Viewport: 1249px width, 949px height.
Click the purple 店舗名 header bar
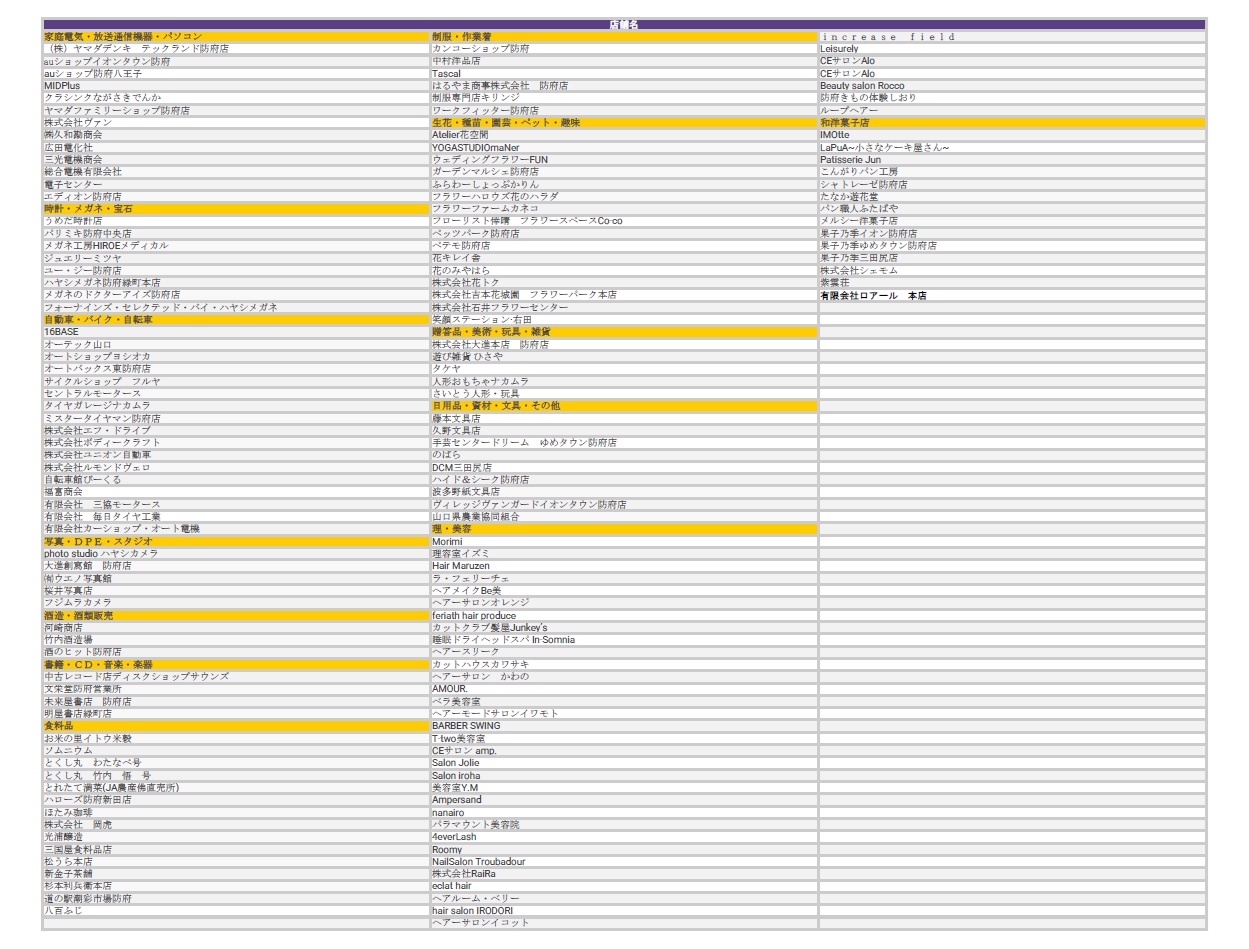624,24
